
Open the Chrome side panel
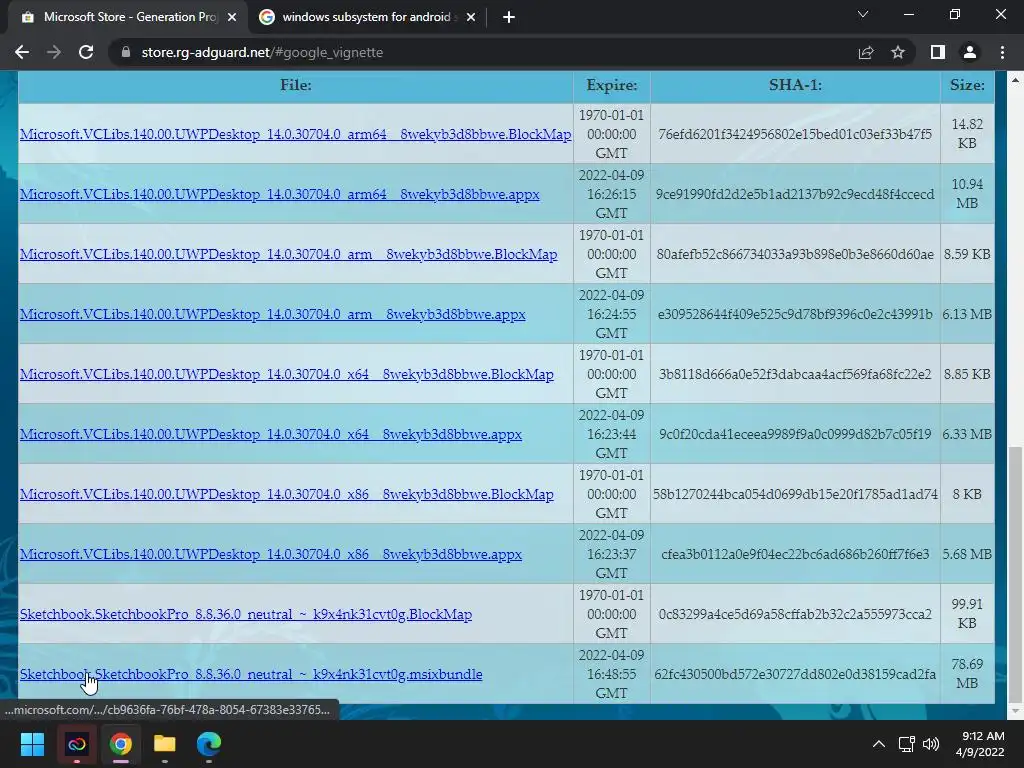[938, 52]
